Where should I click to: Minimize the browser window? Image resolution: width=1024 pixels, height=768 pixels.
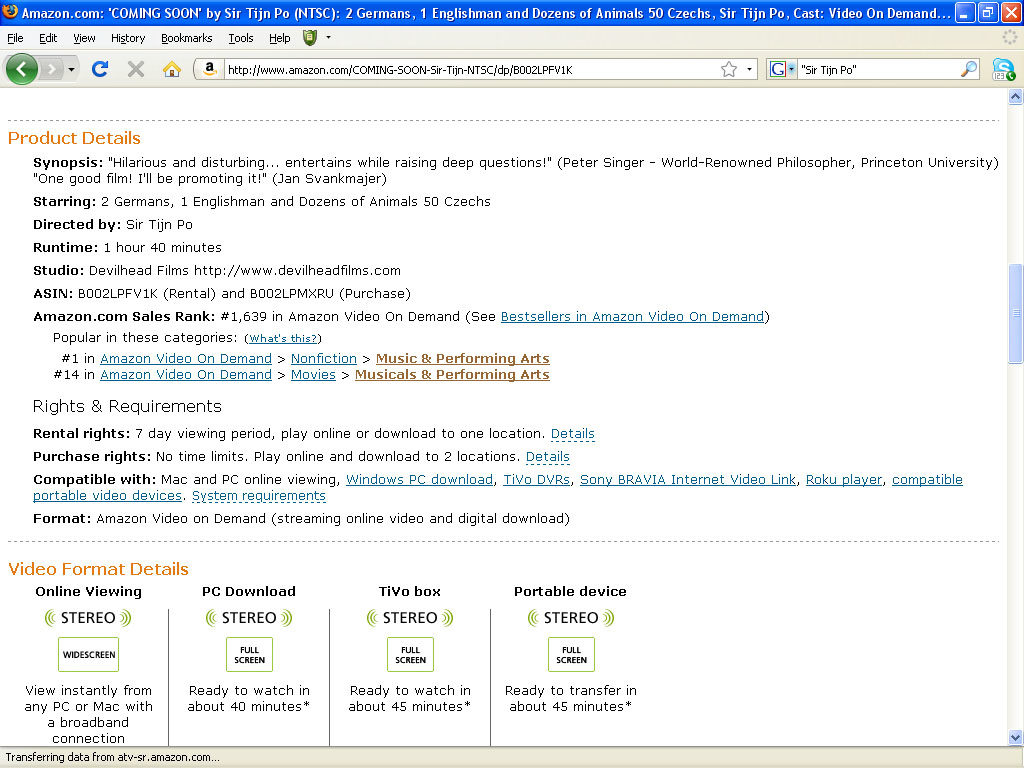point(965,12)
